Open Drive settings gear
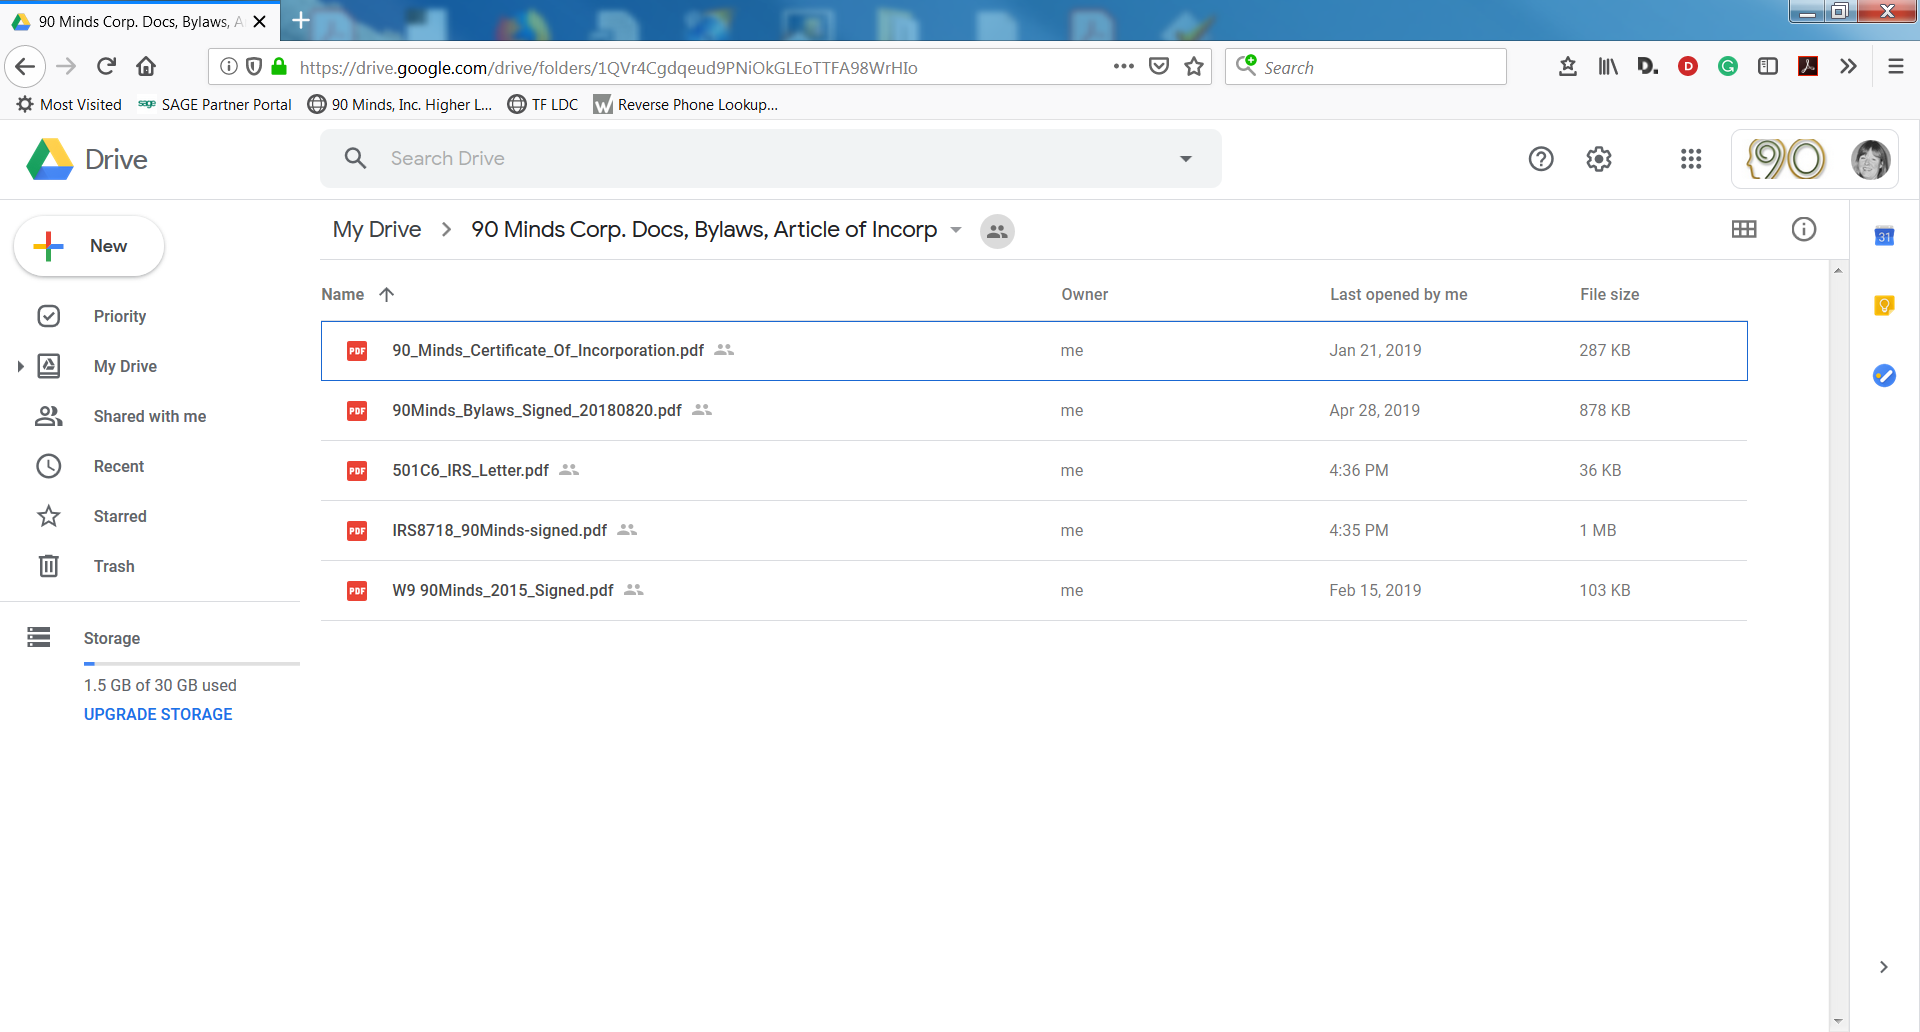Image resolution: width=1920 pixels, height=1032 pixels. 1599,159
